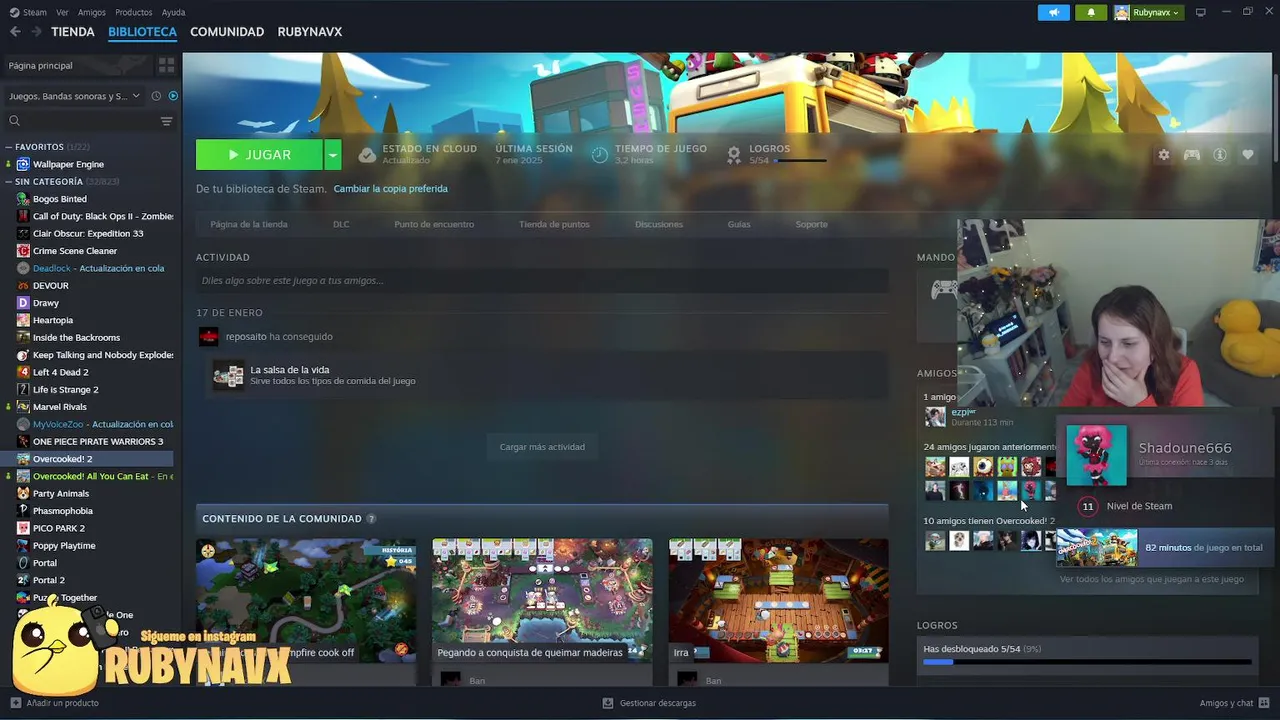Click the 'Diles algo sobre este juego' field
This screenshot has width=1280, height=720.
coord(542,281)
